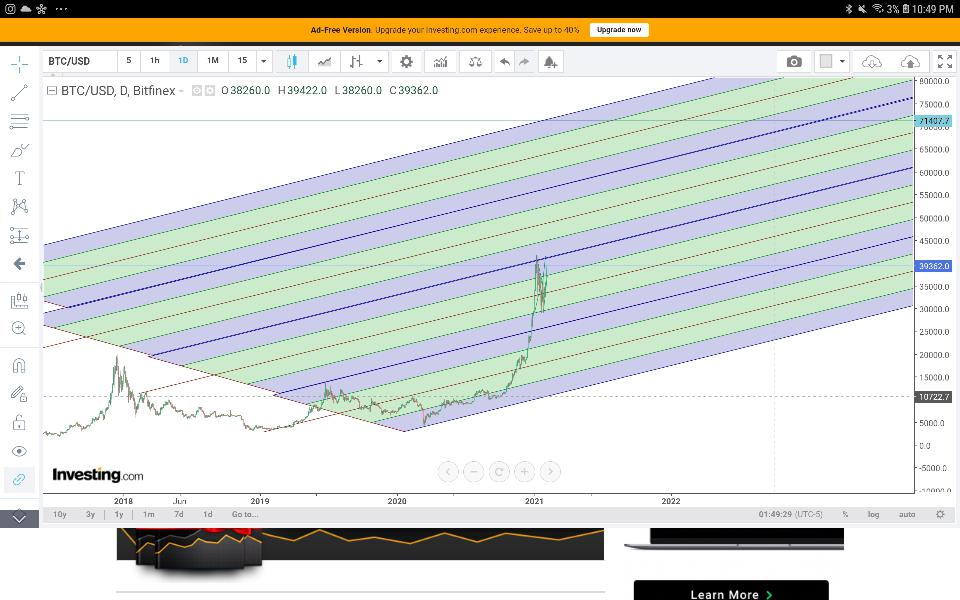Switch to the 1h timeframe
Image resolution: width=960 pixels, height=600 pixels.
pyautogui.click(x=155, y=61)
